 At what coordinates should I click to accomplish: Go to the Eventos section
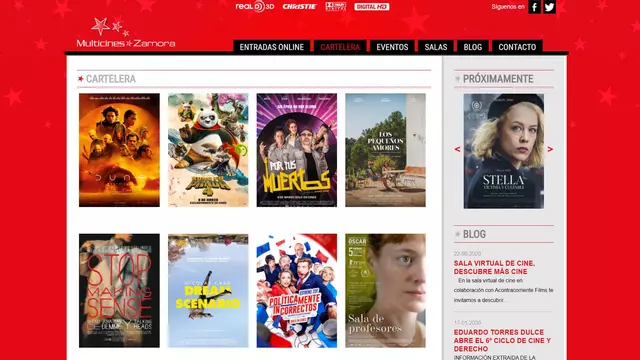coord(392,47)
